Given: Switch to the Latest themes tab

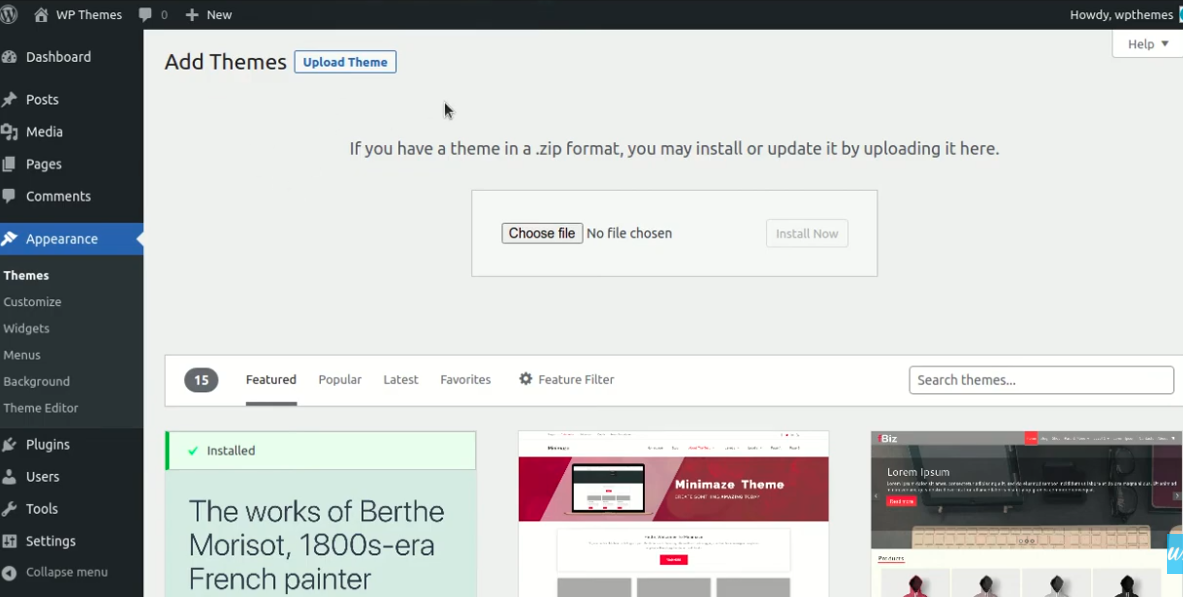Looking at the screenshot, I should [x=401, y=380].
